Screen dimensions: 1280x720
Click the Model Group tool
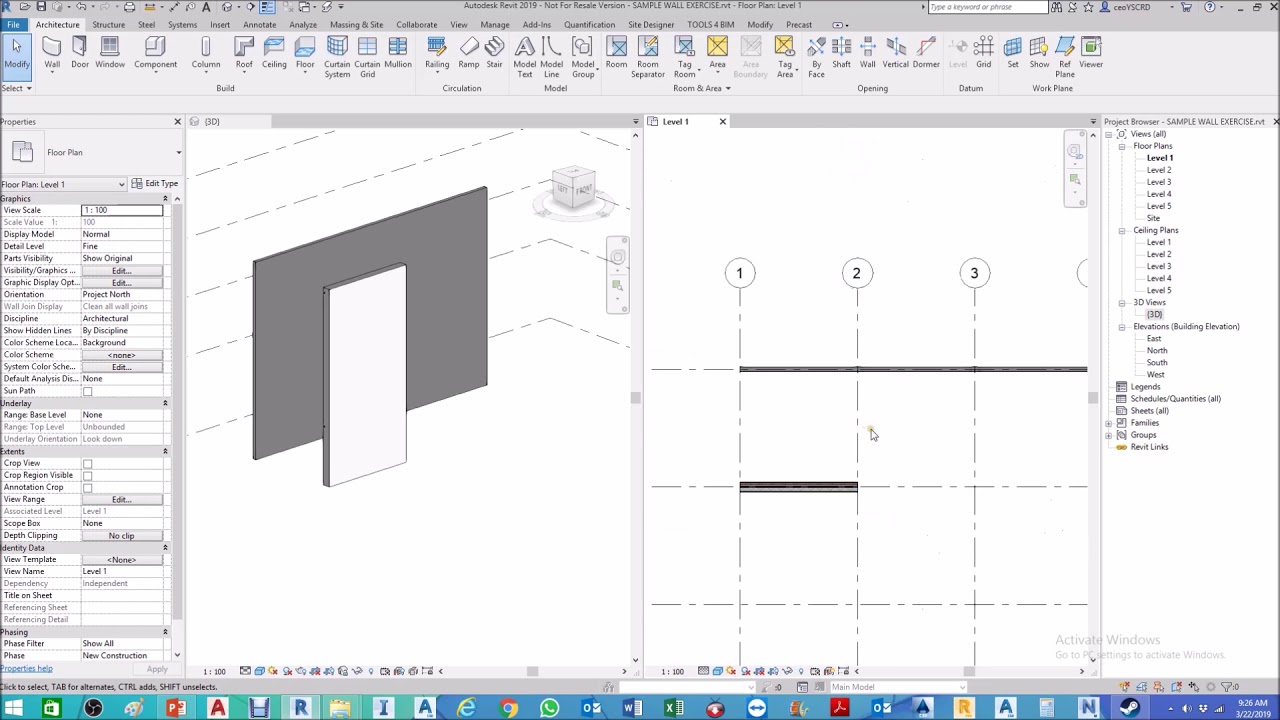click(583, 57)
